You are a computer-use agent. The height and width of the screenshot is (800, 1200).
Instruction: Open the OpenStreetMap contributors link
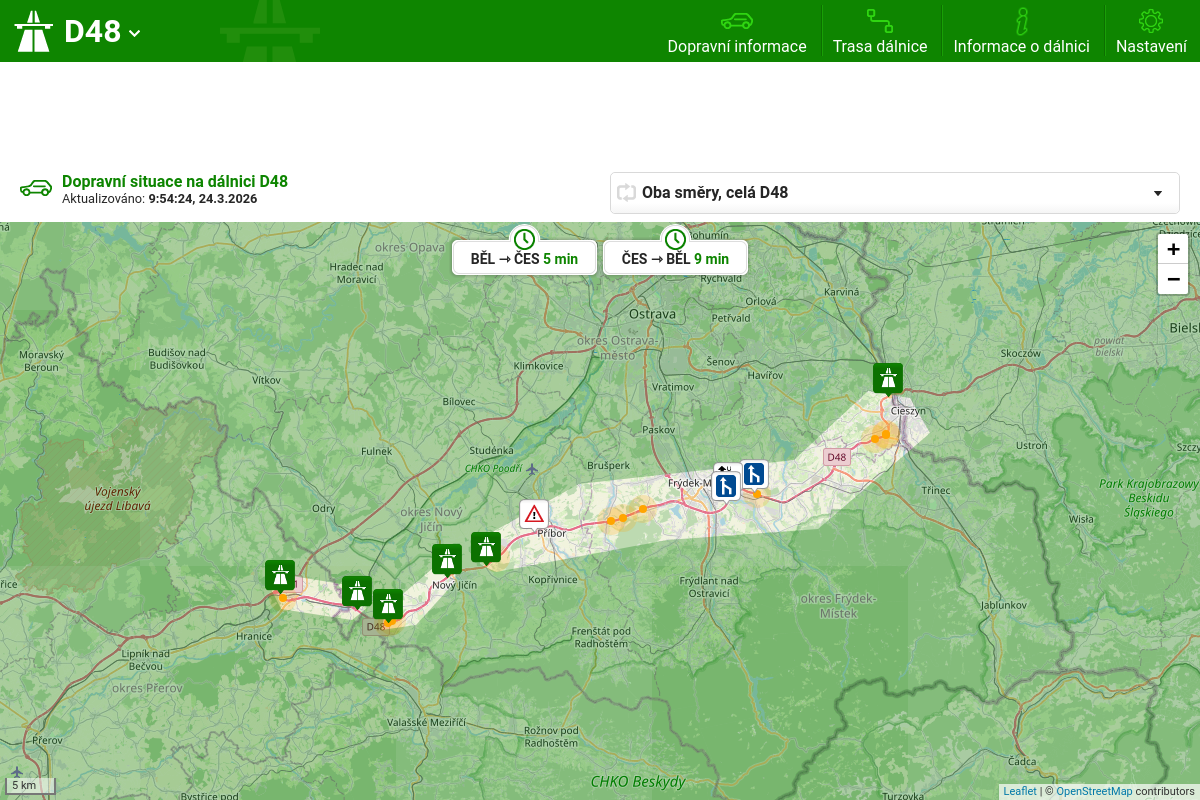point(1094,791)
